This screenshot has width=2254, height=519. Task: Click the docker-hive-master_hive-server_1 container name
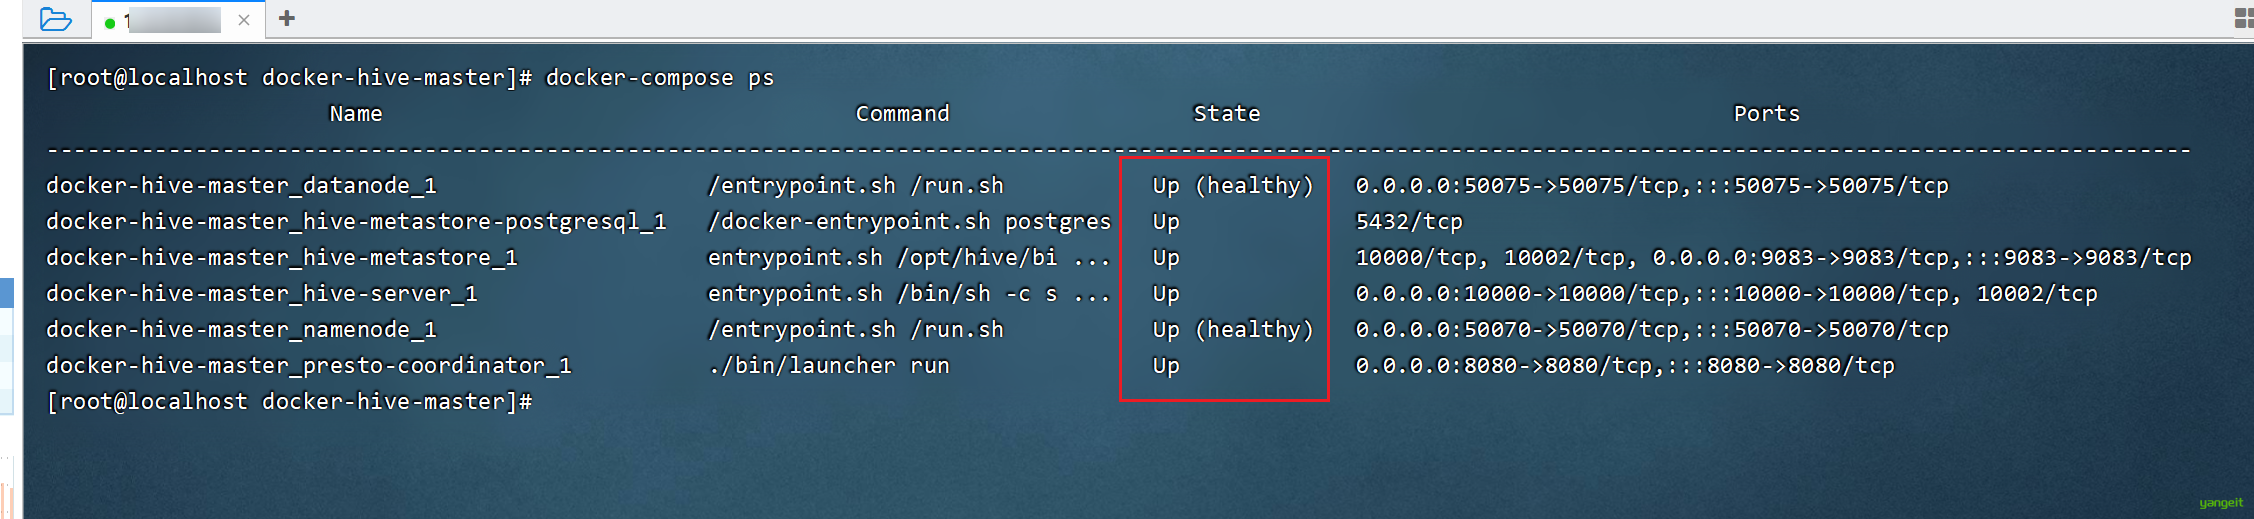coord(262,294)
